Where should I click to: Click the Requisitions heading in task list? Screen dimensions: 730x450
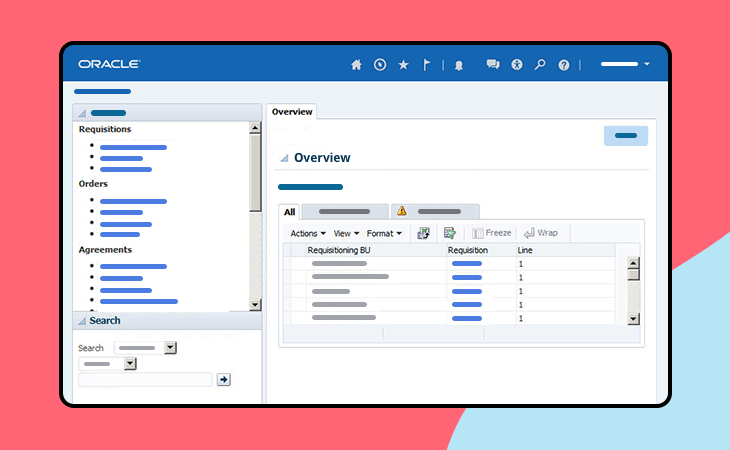point(105,129)
